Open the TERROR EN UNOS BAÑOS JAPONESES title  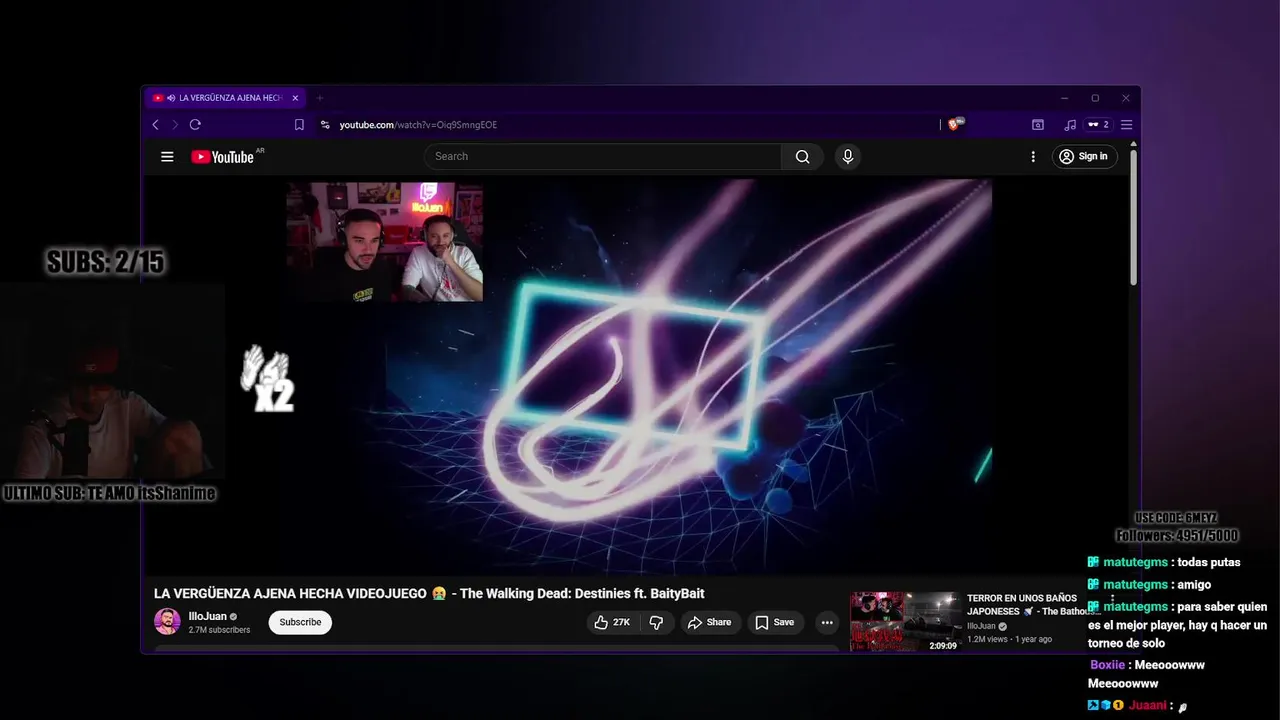point(1033,604)
